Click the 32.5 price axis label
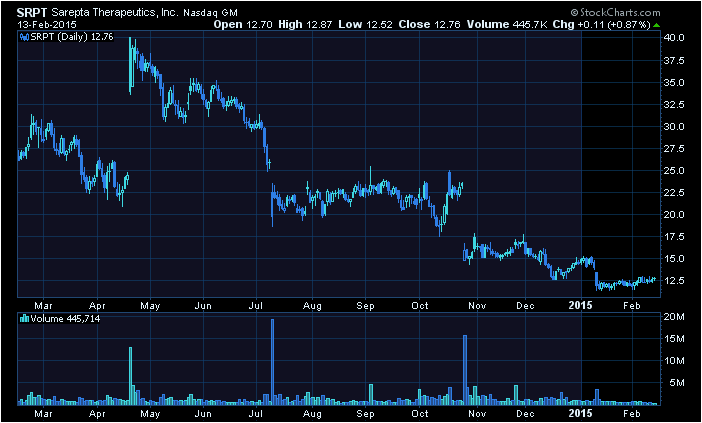This screenshot has height=423, width=702. click(x=675, y=104)
